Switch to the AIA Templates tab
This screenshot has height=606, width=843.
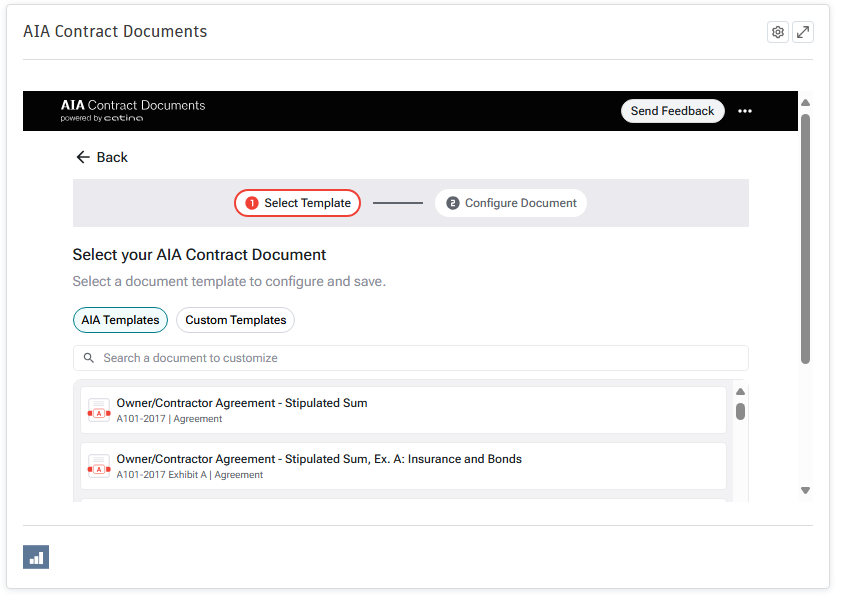120,320
